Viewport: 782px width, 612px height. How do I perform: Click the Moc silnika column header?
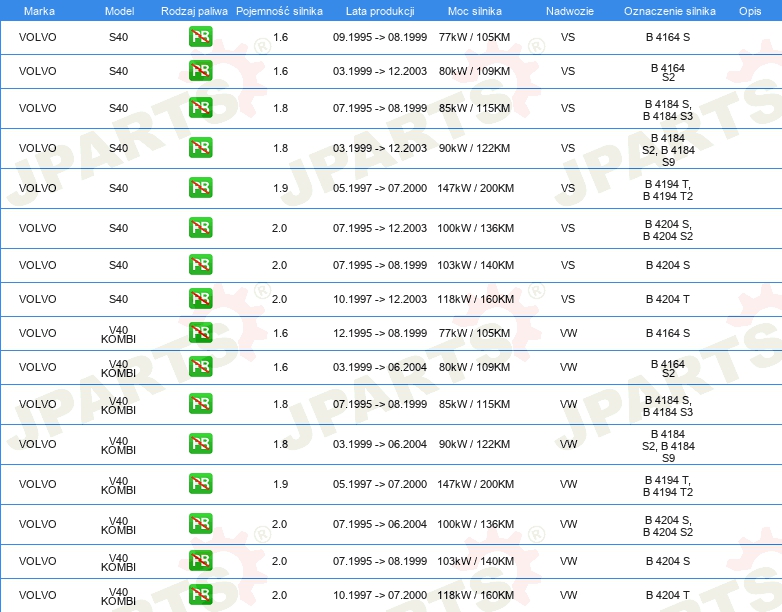coord(474,11)
